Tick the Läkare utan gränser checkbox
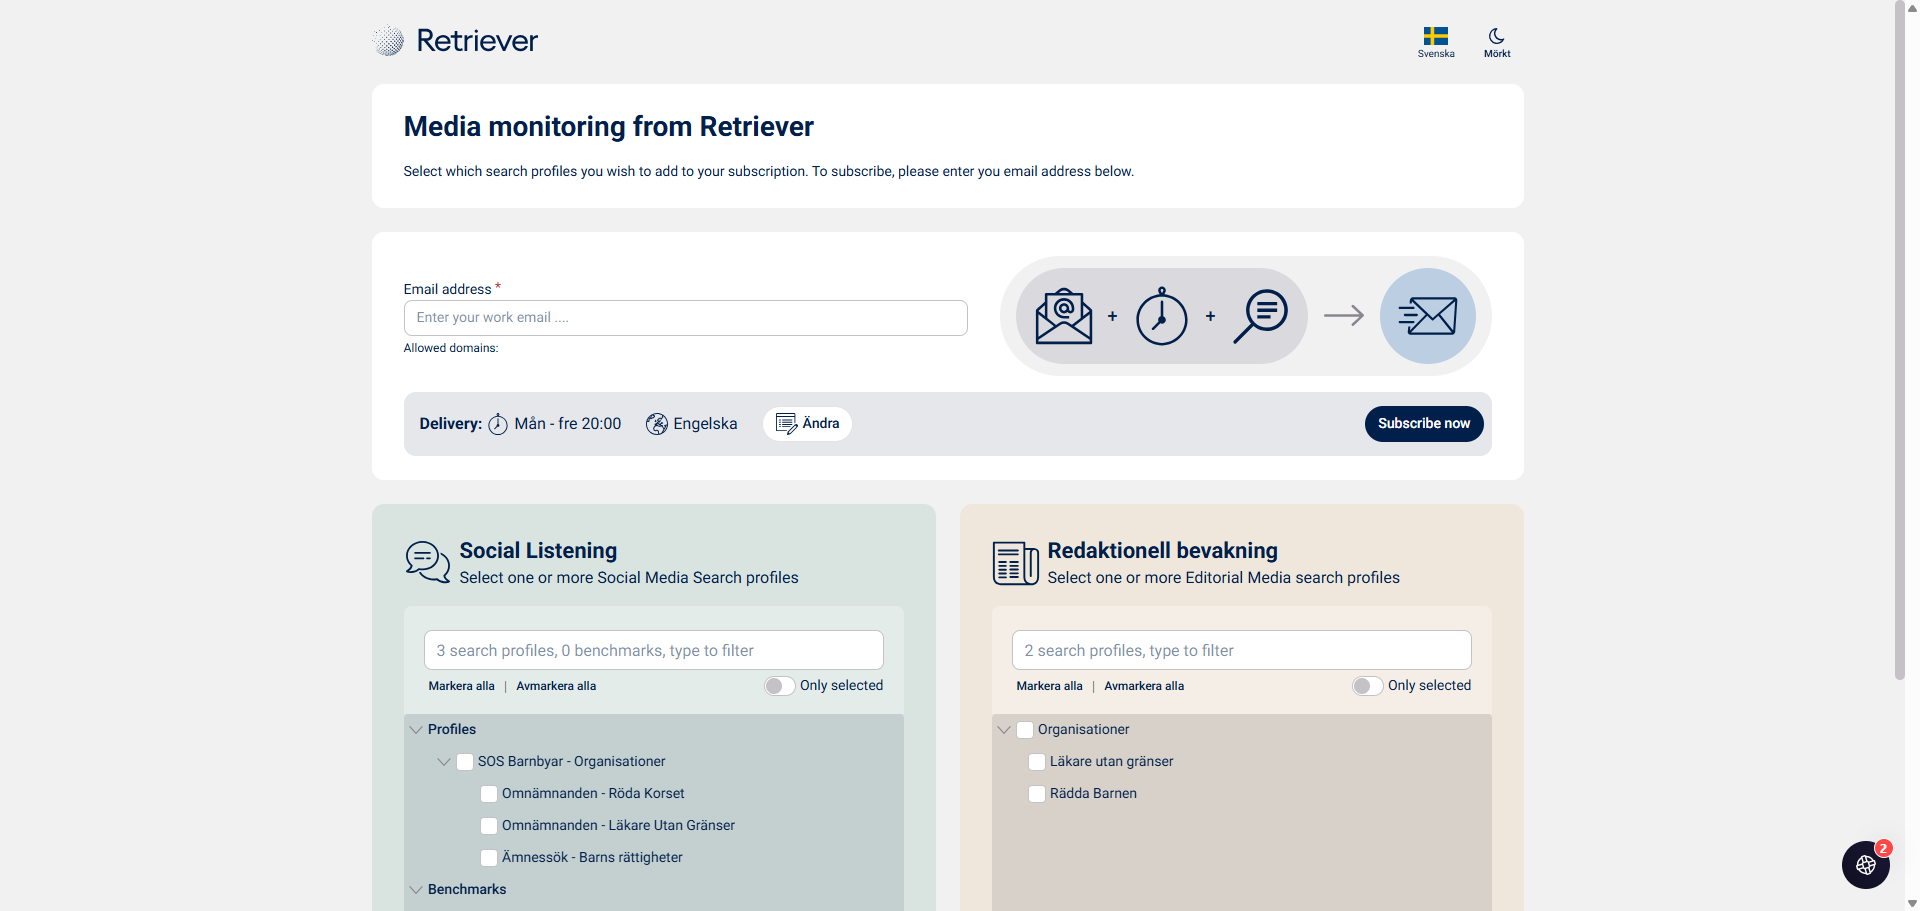The image size is (1920, 911). pos(1037,762)
